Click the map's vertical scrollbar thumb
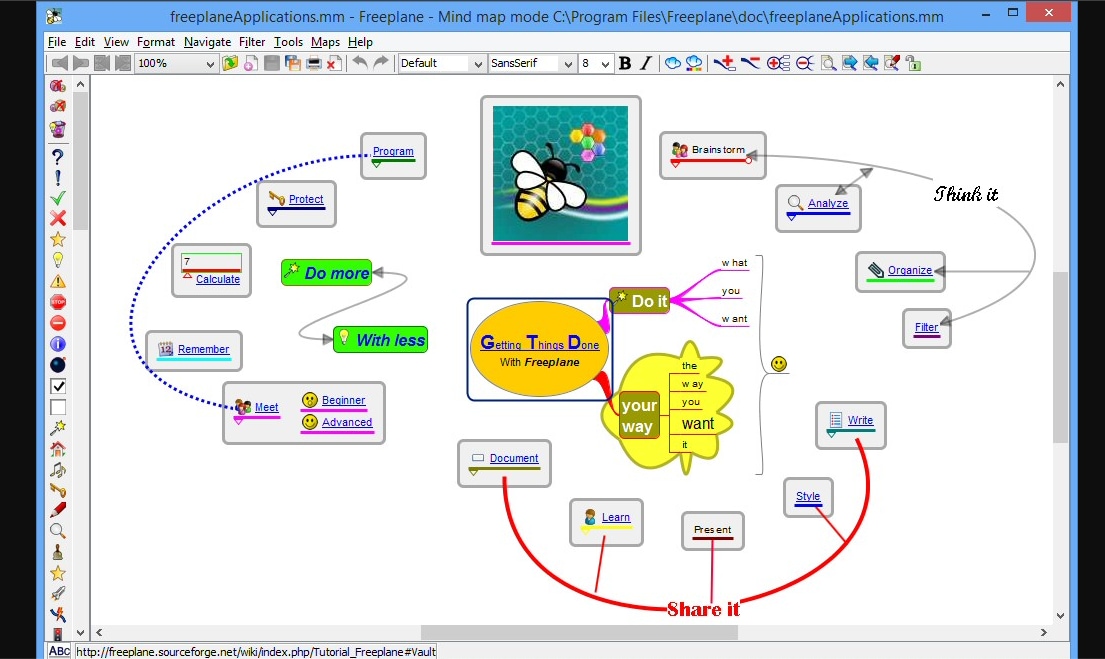 (1060, 357)
